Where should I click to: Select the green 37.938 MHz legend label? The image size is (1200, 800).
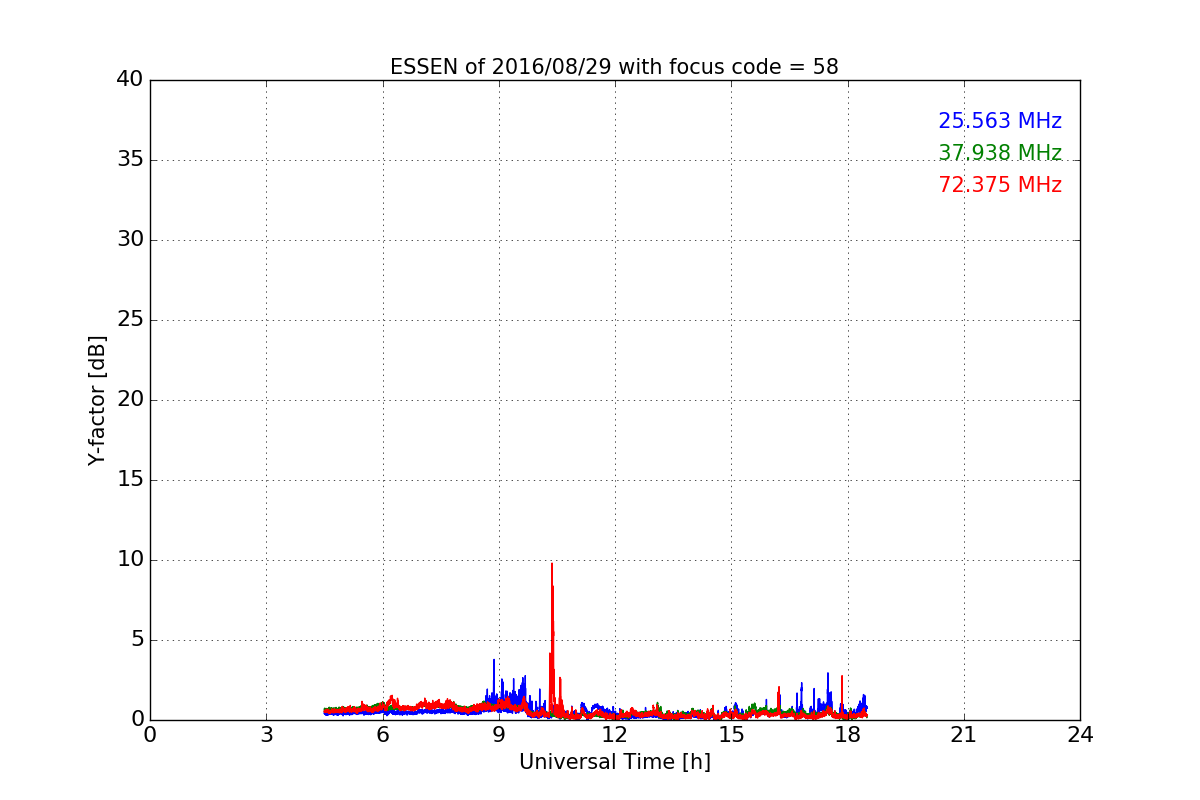tap(1000, 153)
